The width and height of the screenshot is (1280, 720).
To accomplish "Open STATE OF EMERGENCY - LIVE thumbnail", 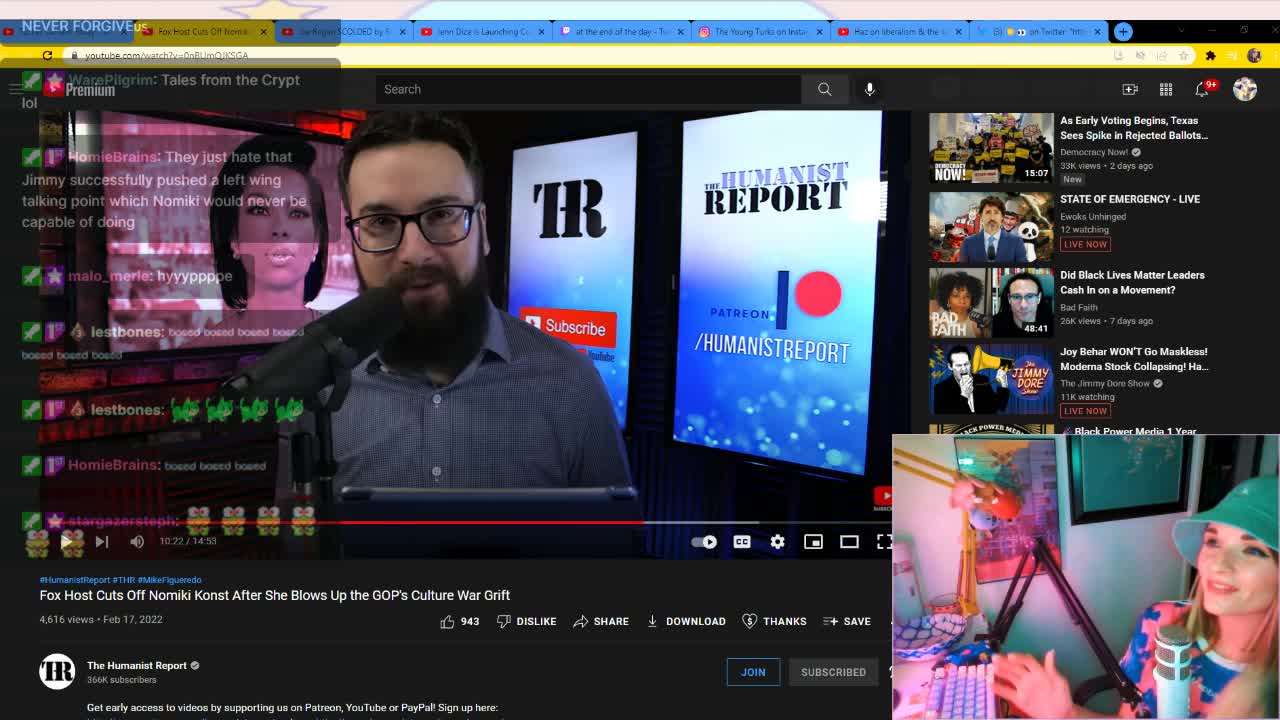I will pos(991,225).
